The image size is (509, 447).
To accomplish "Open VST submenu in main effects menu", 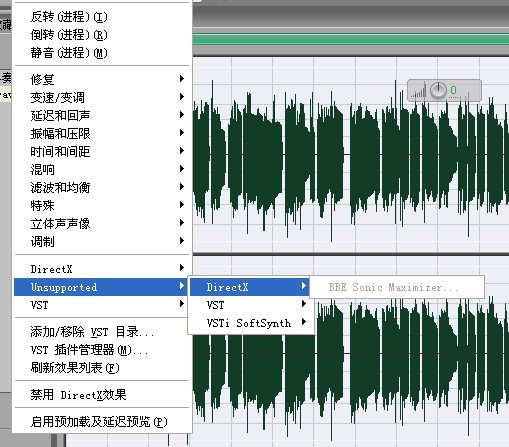I will tap(102, 305).
